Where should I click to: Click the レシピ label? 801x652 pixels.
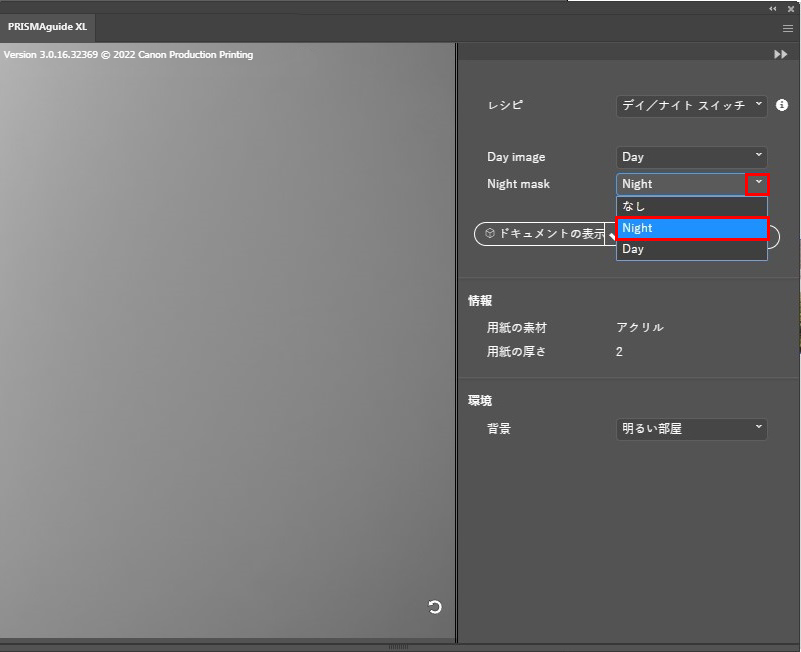click(x=505, y=105)
